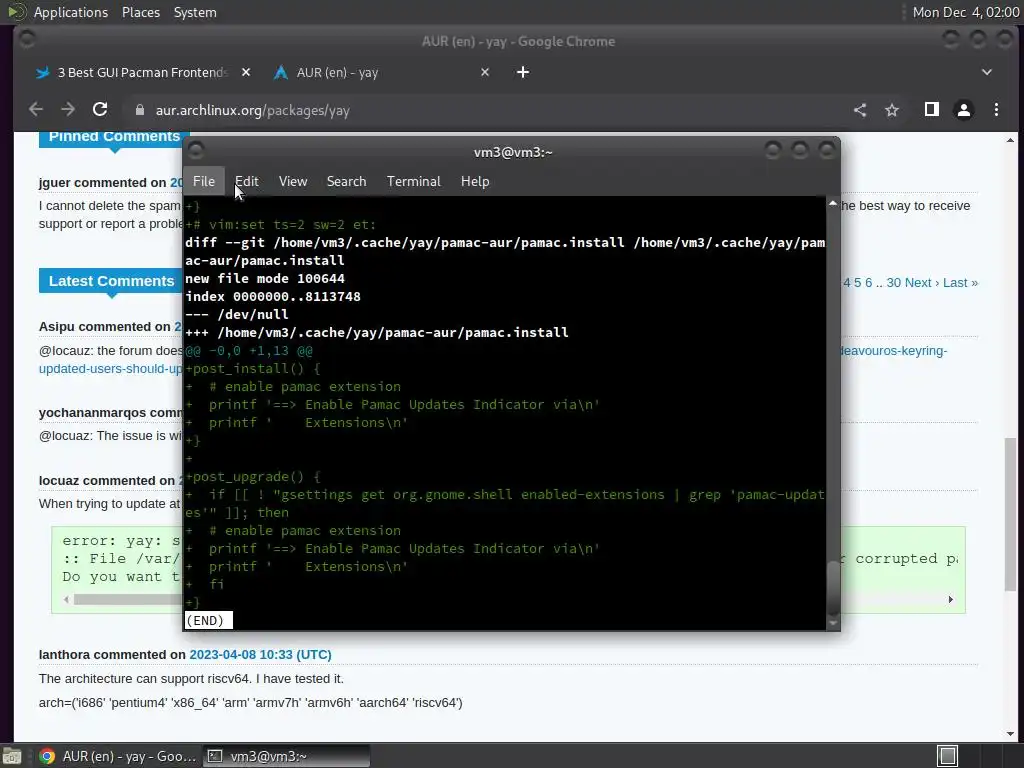This screenshot has height=768, width=1024.
Task: Open Chrome three-dot menu
Action: (997, 110)
